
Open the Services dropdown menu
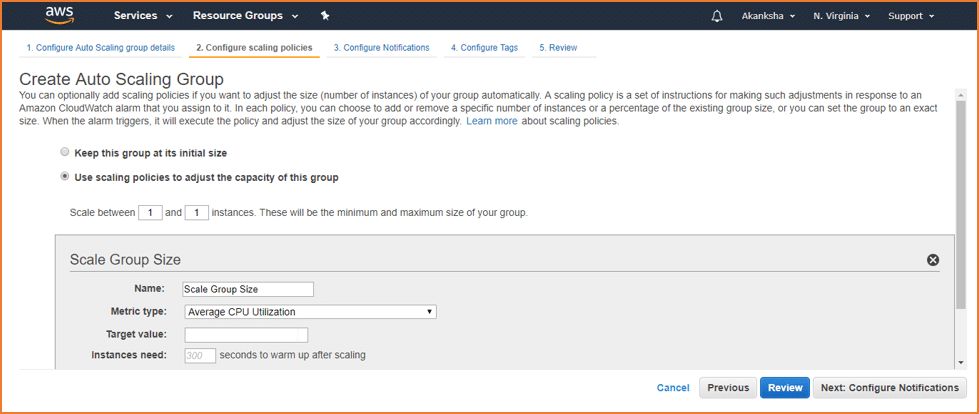coord(144,16)
